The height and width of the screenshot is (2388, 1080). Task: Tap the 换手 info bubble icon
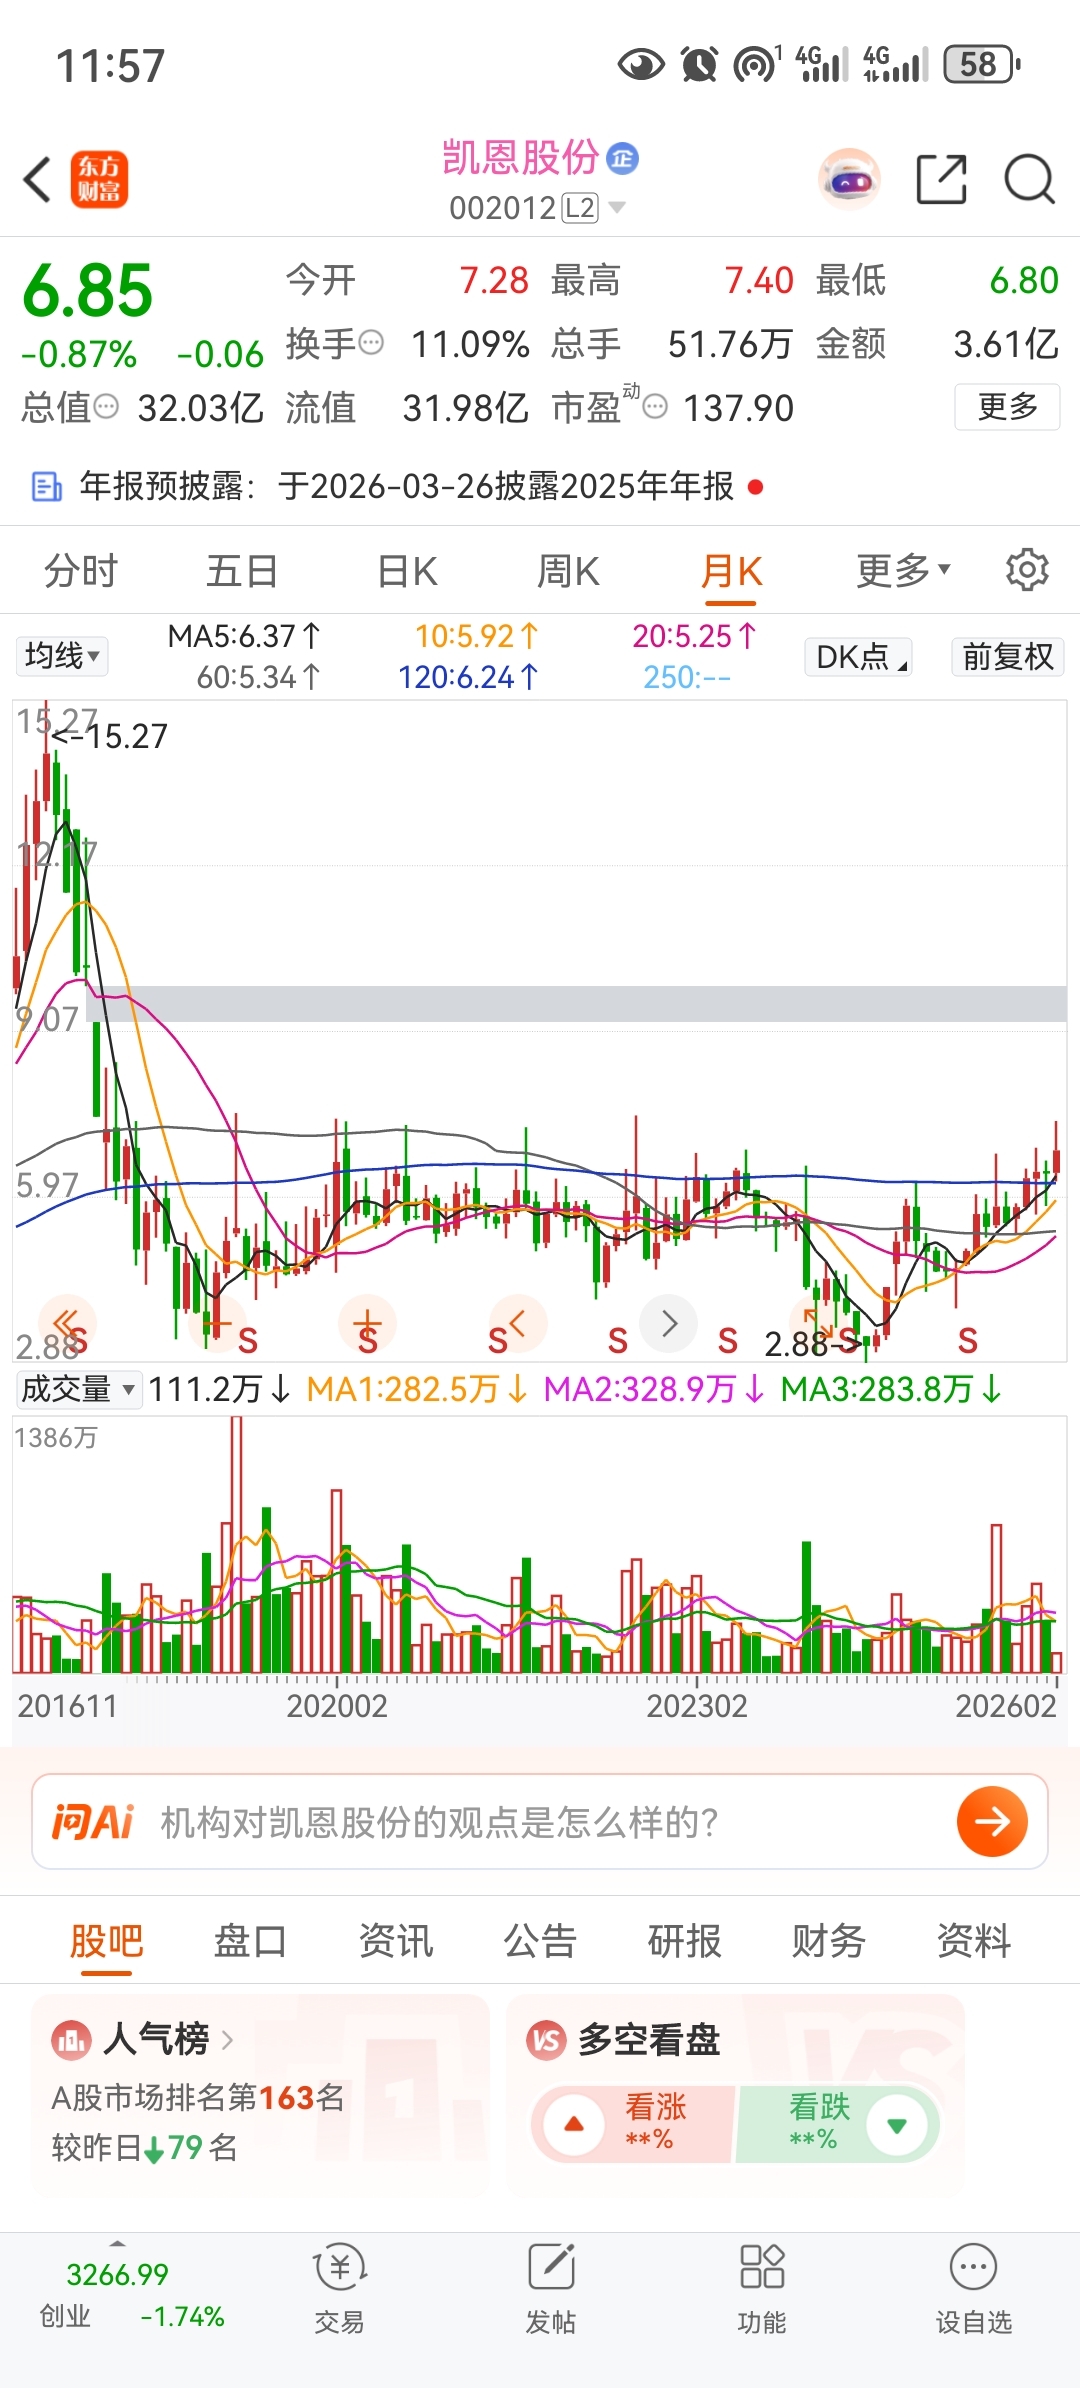[x=371, y=343]
